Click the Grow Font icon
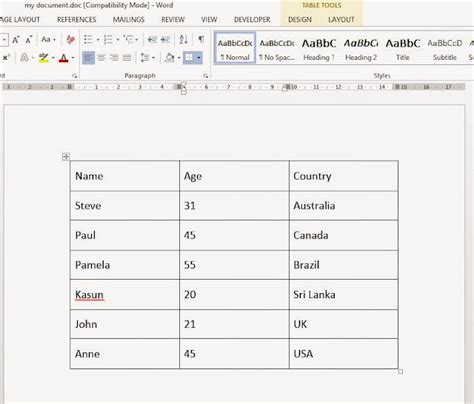 pos(16,40)
